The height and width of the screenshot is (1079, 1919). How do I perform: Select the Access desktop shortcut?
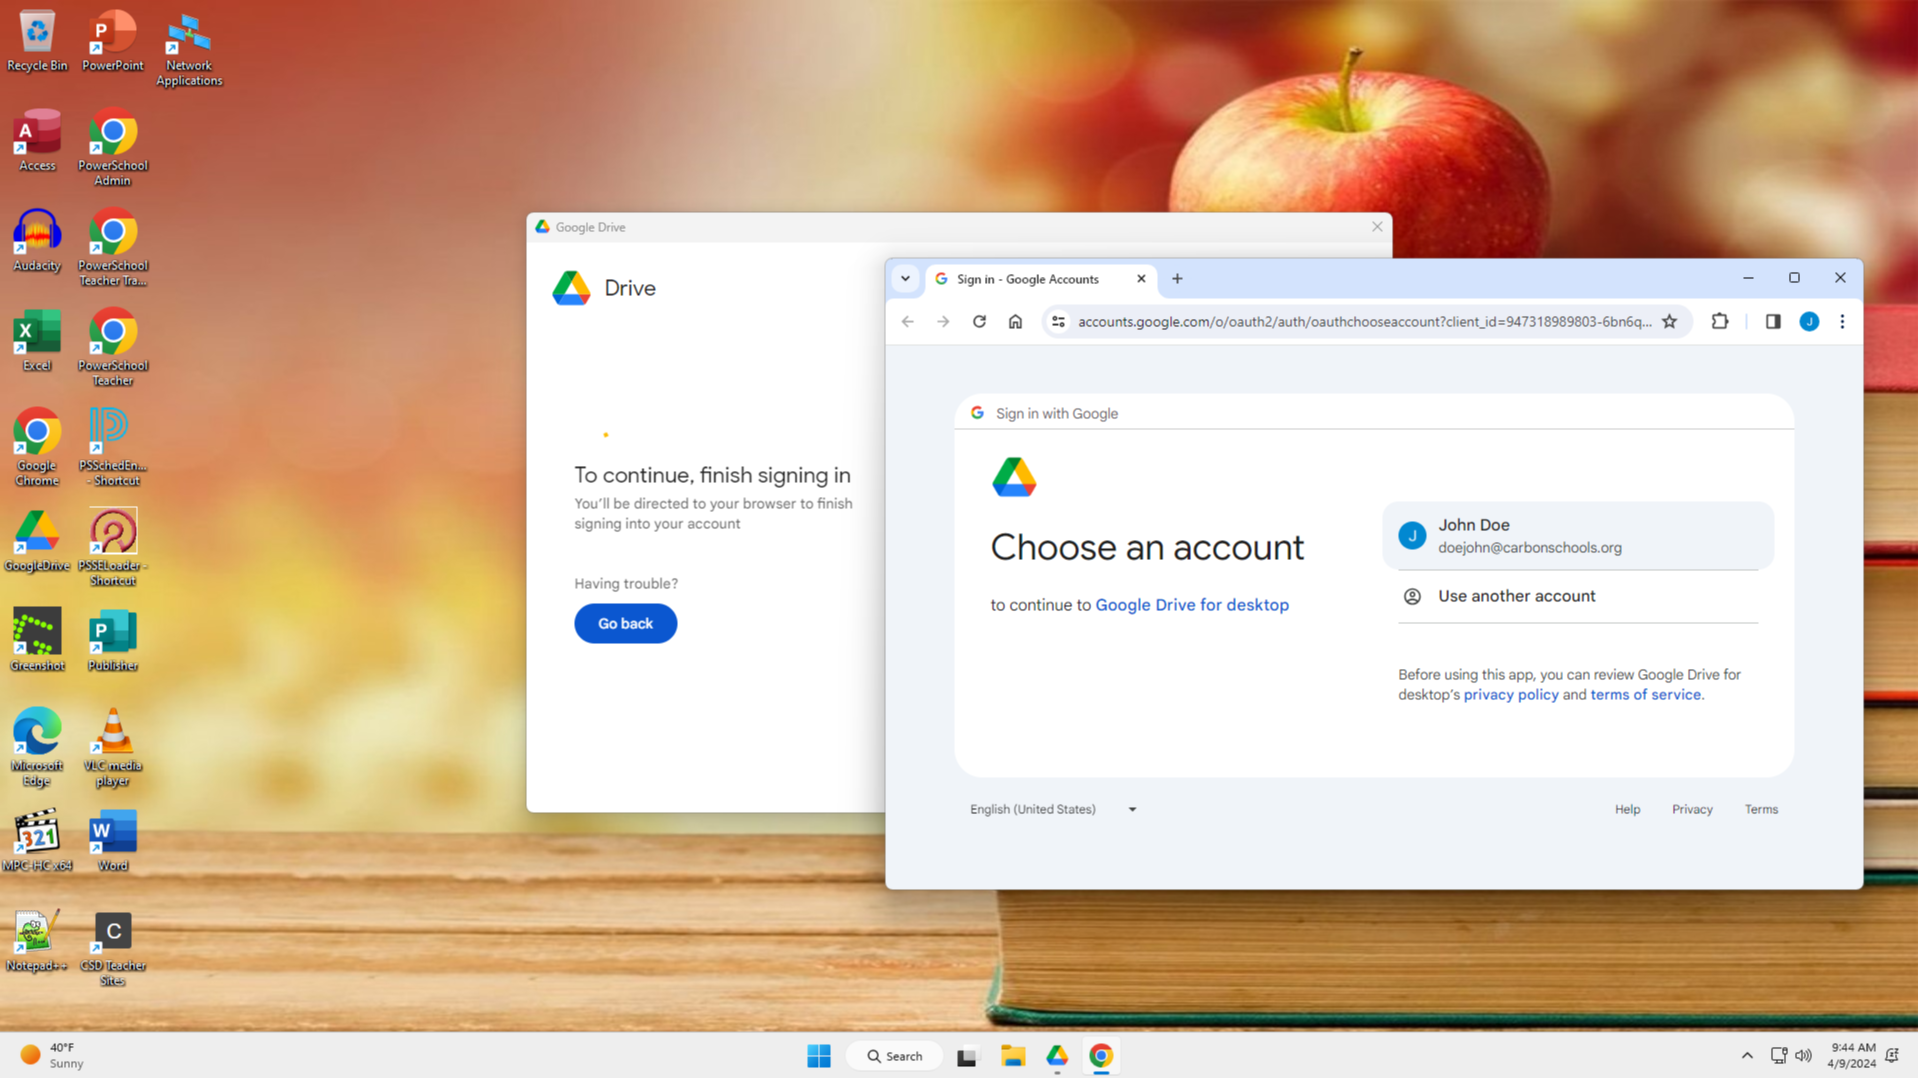pyautogui.click(x=37, y=142)
